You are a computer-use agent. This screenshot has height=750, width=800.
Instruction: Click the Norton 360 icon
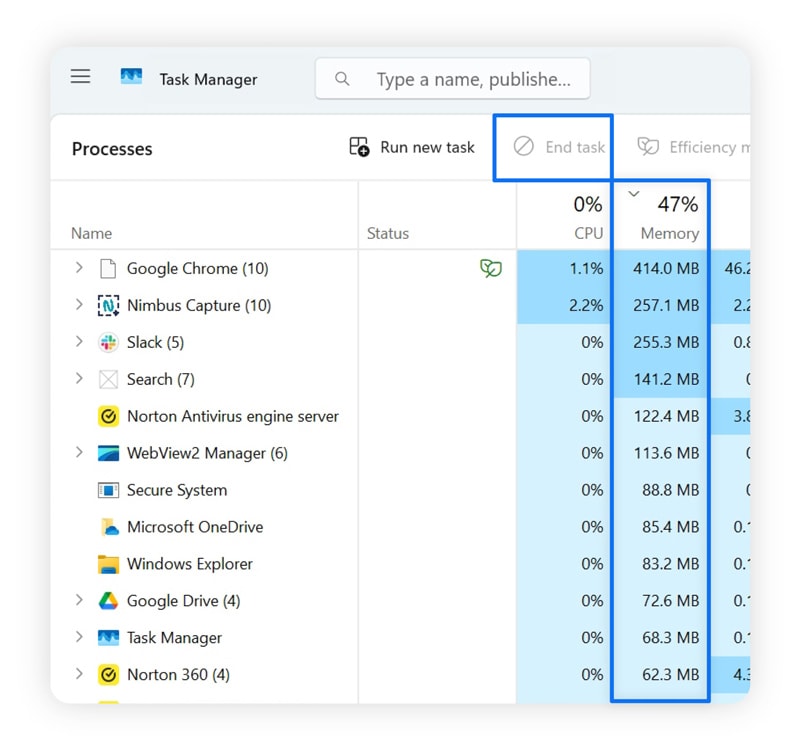[x=107, y=675]
